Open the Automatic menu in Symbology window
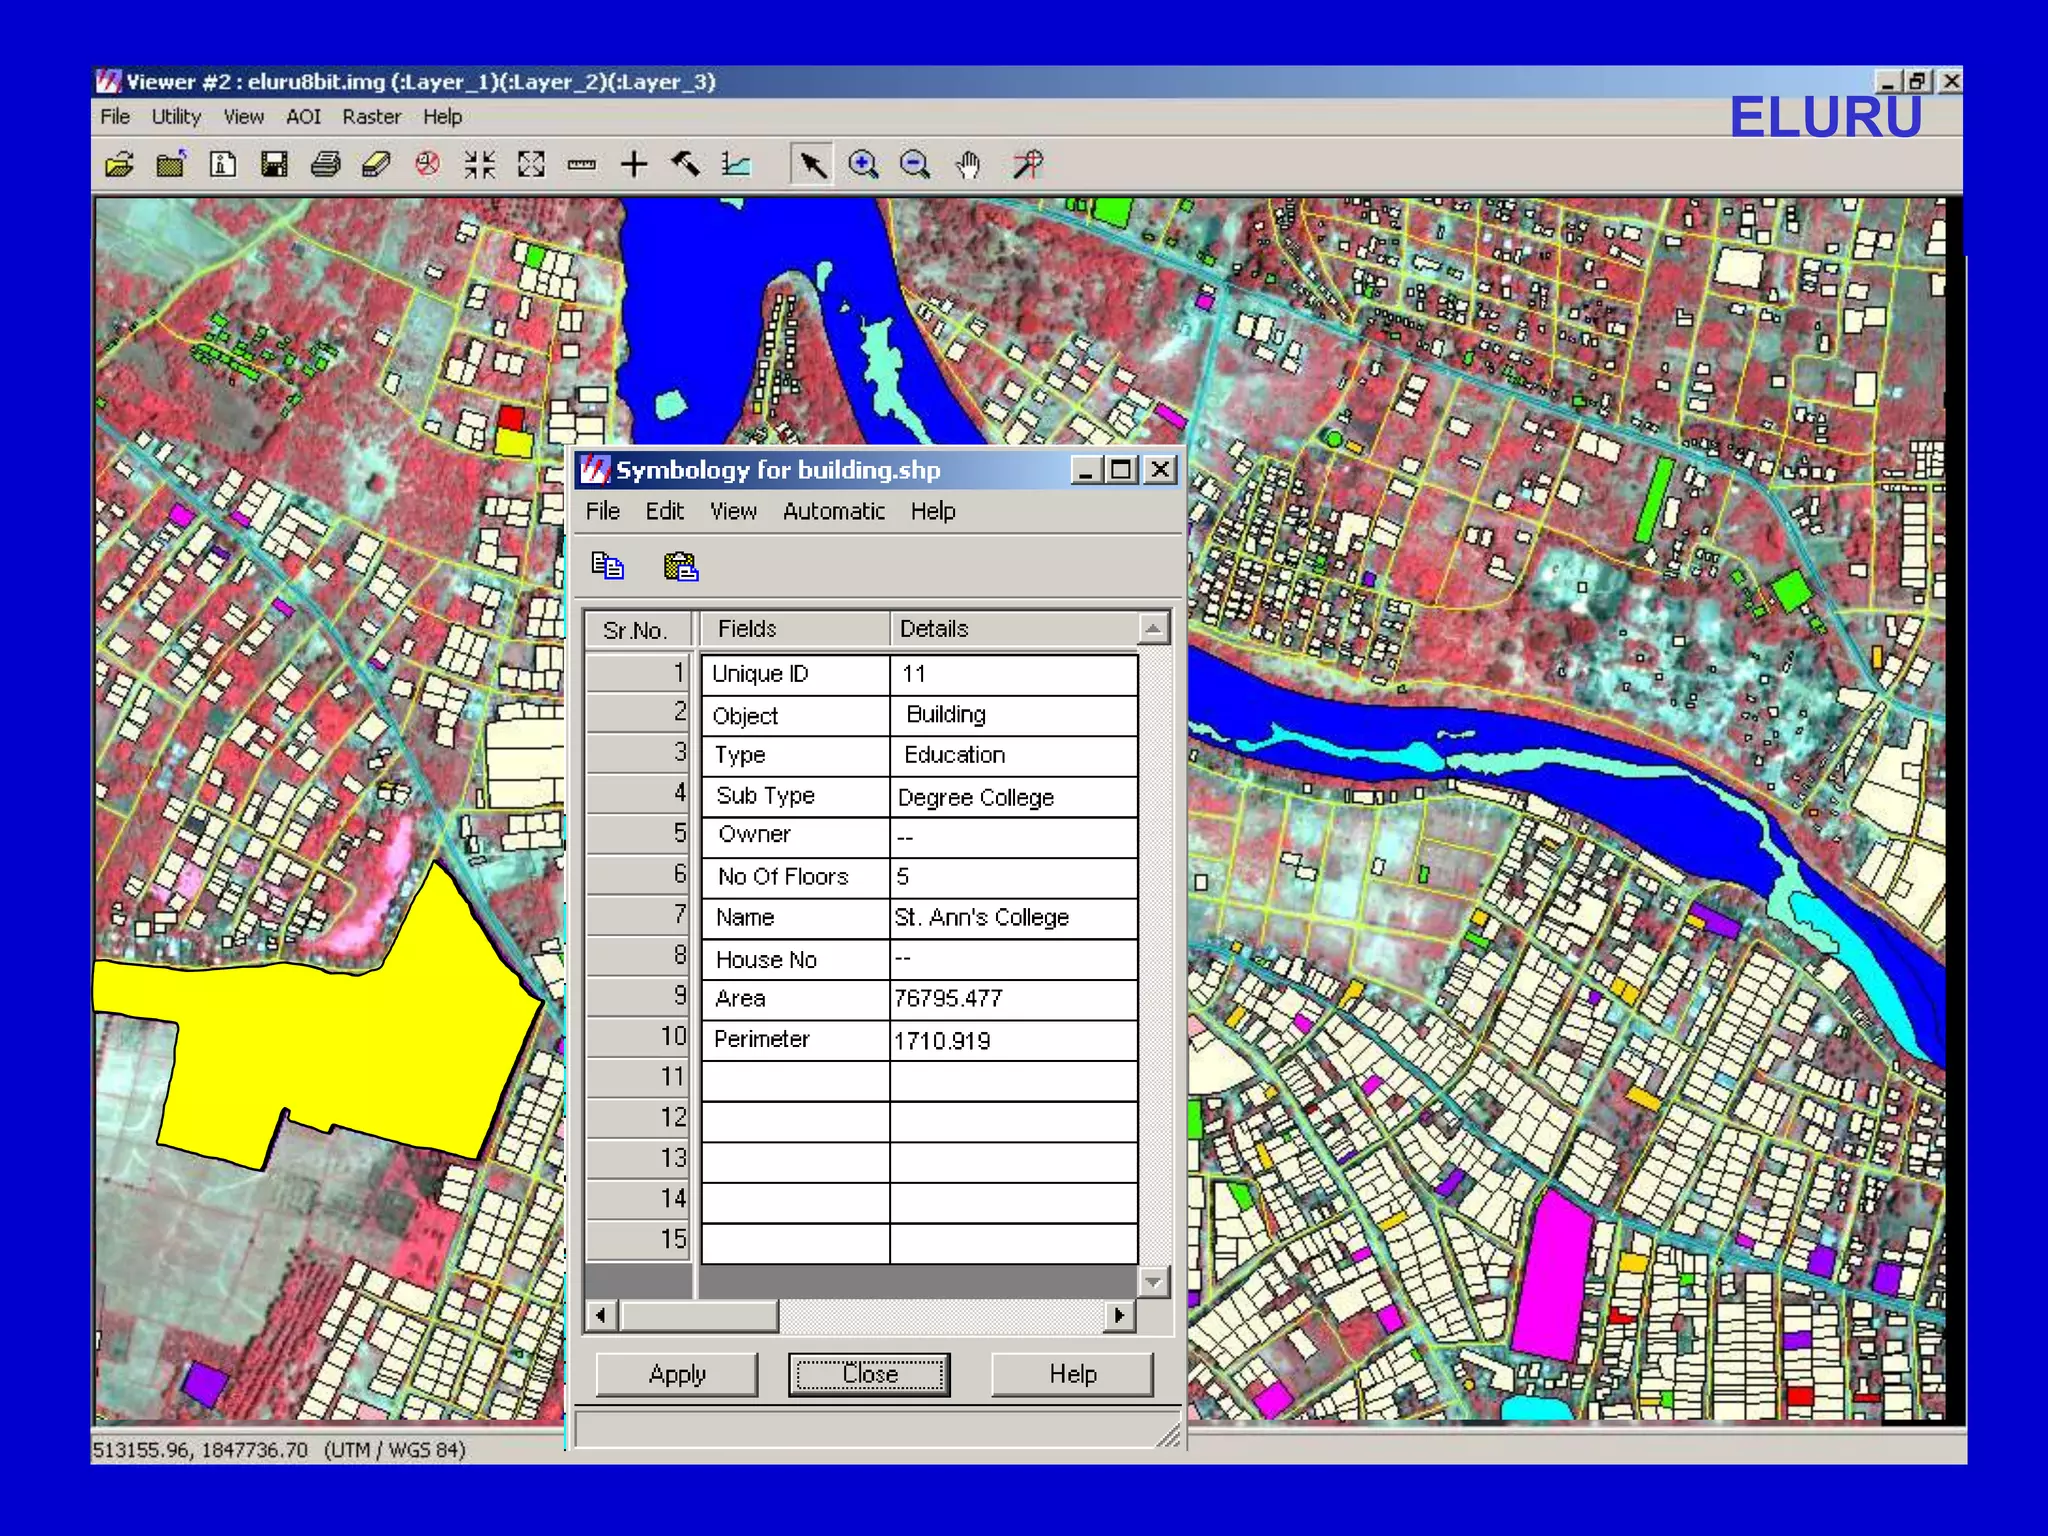Viewport: 2048px width, 1536px height. click(x=833, y=511)
